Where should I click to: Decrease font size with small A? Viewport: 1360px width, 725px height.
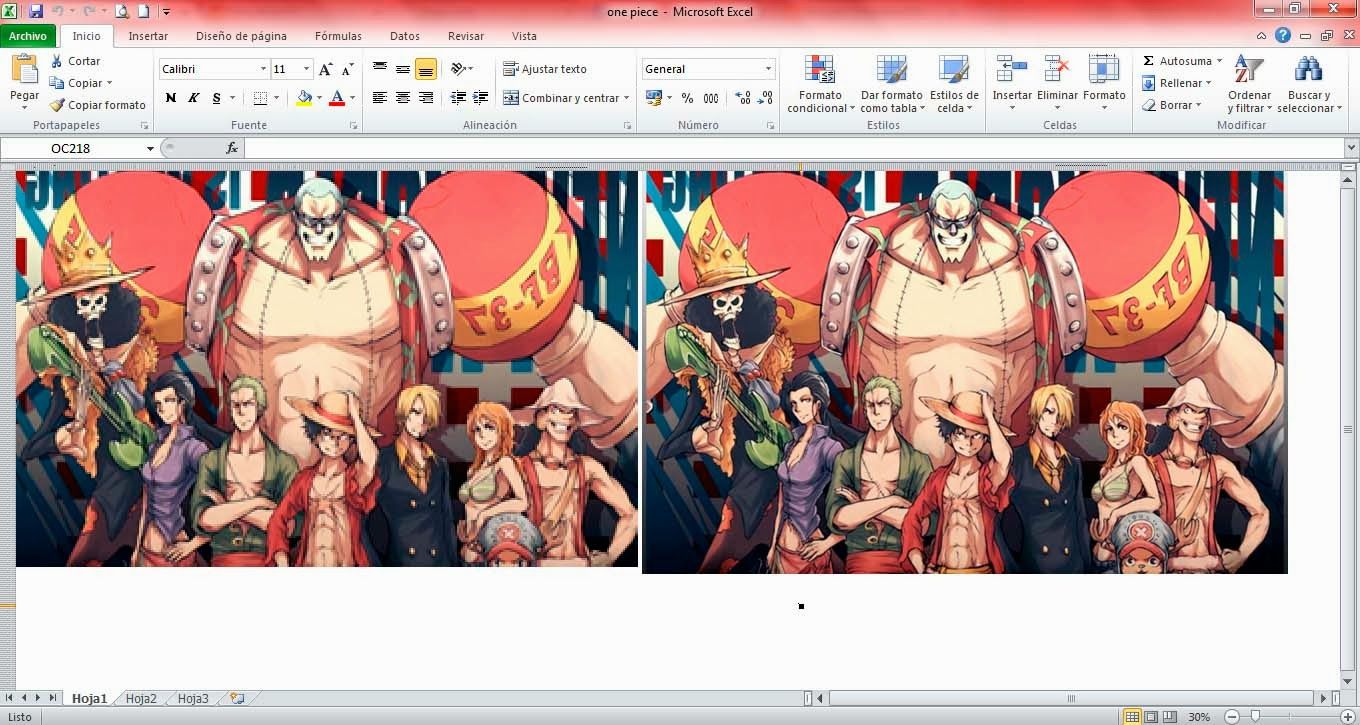coord(347,69)
